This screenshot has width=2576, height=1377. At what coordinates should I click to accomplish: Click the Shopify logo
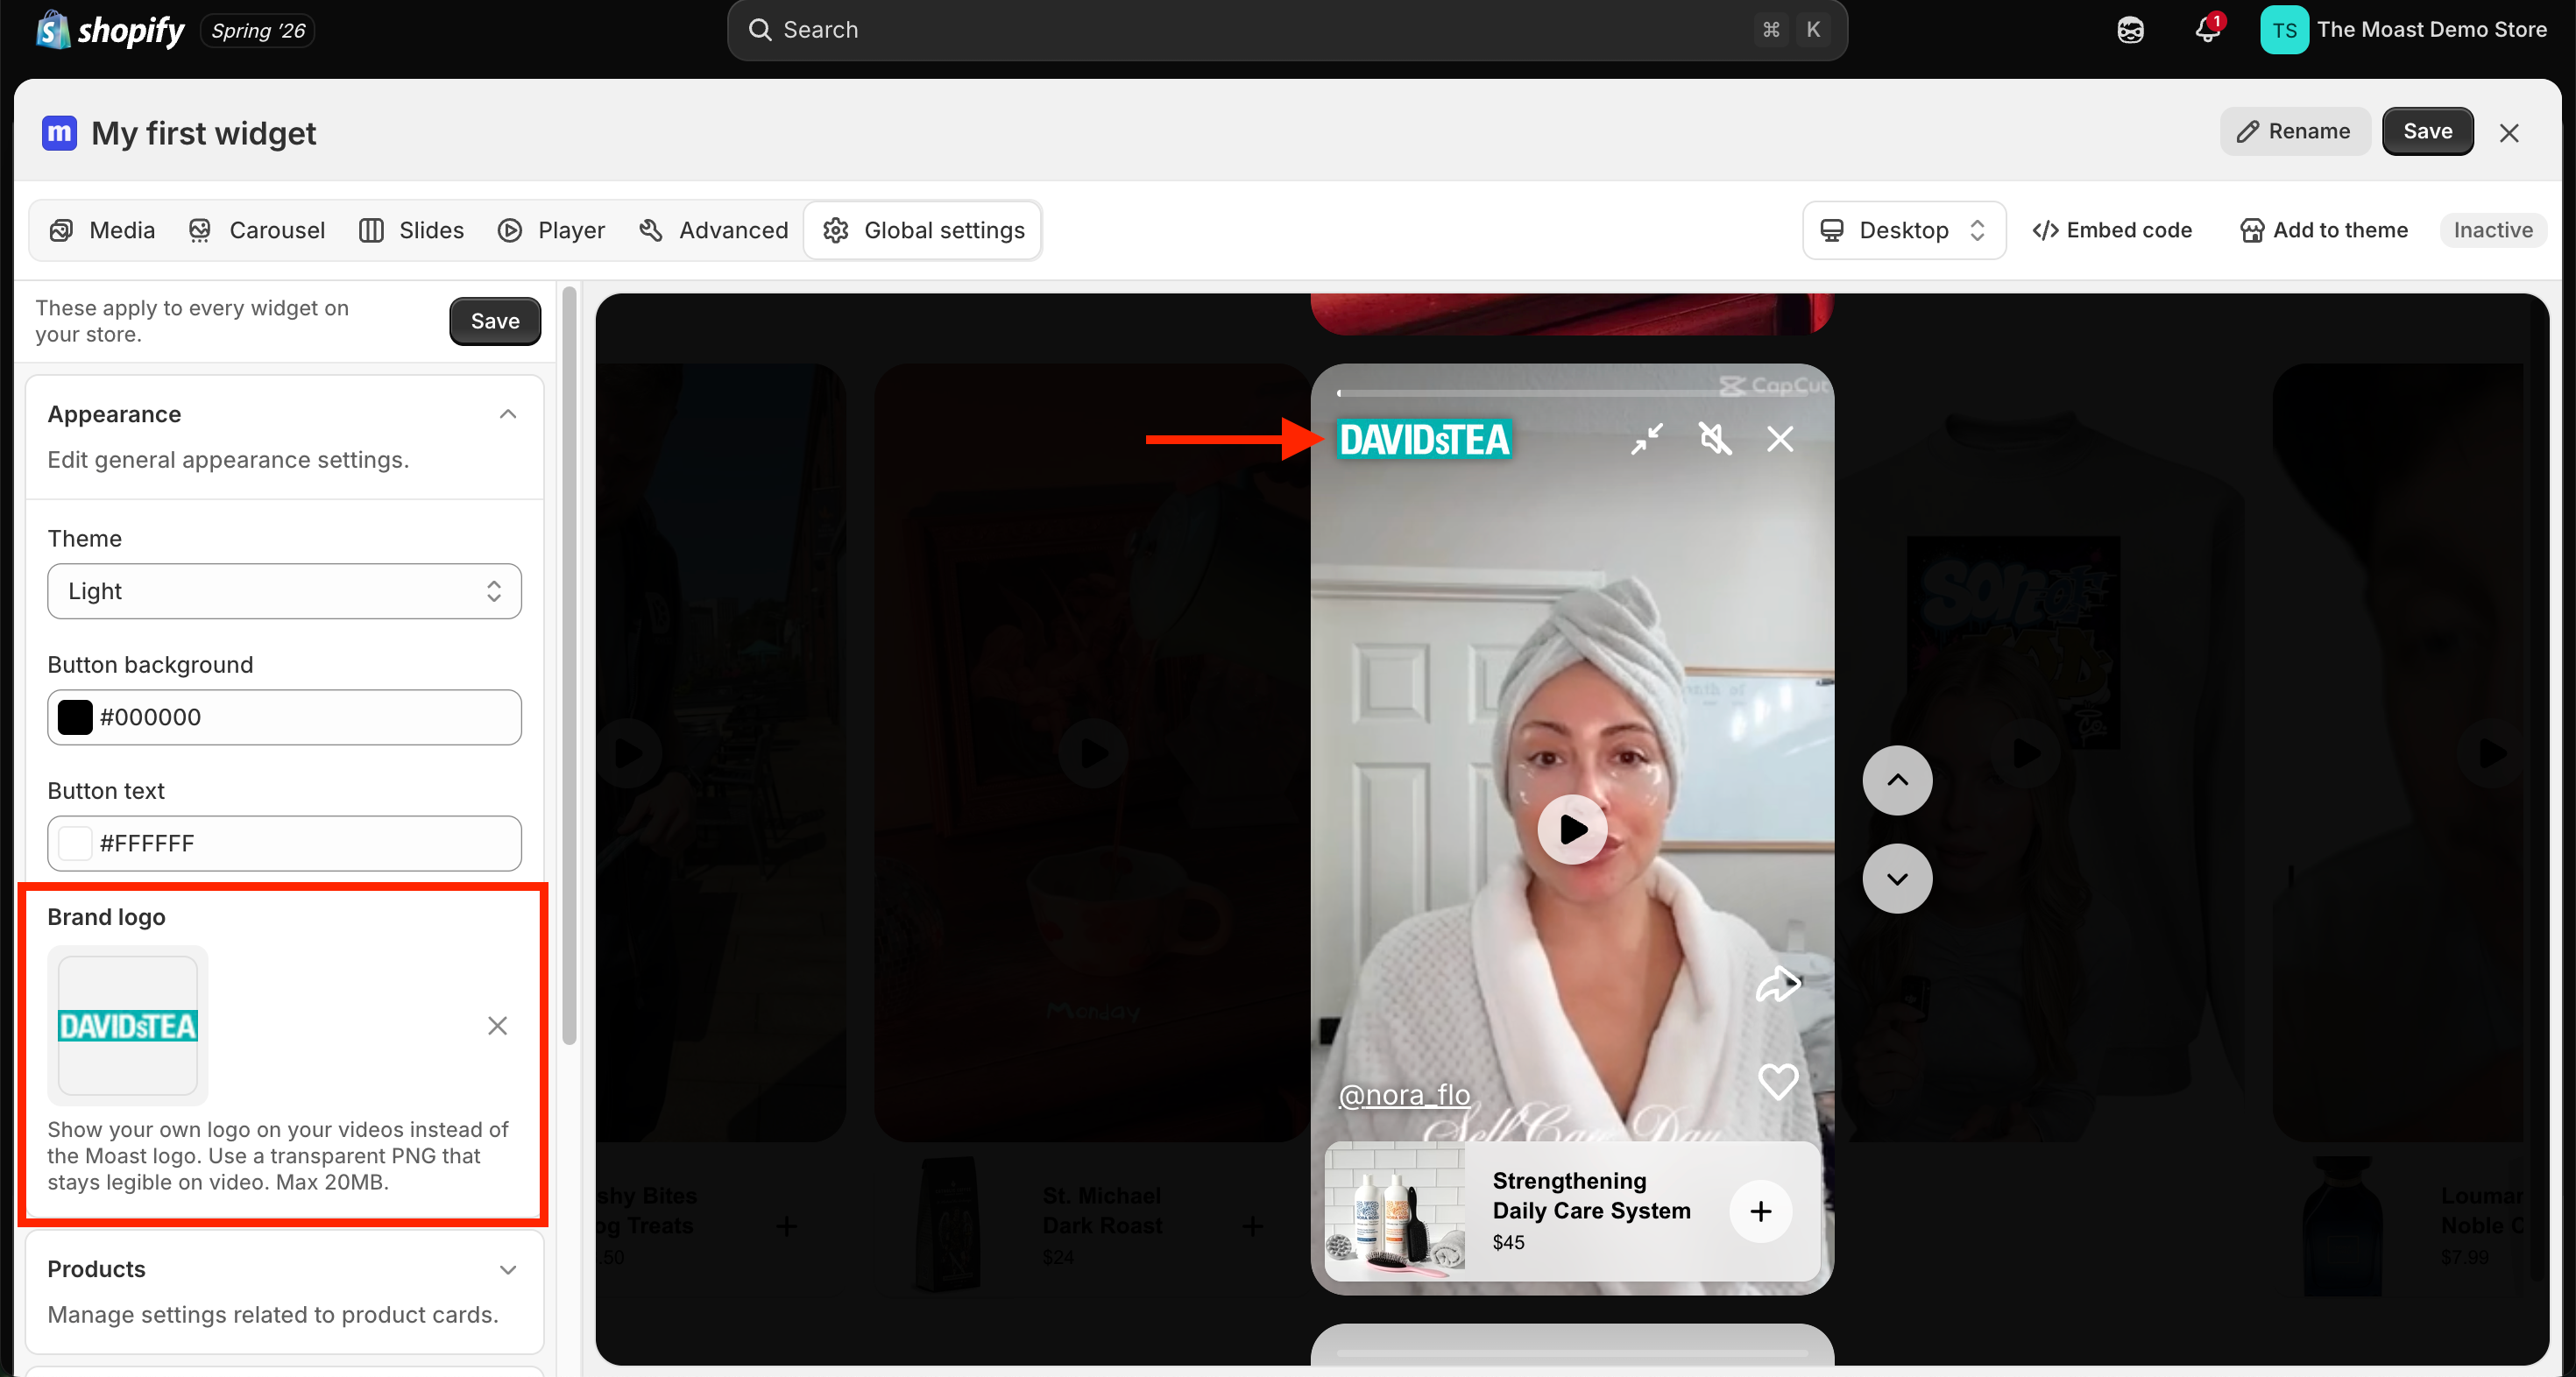[x=110, y=30]
